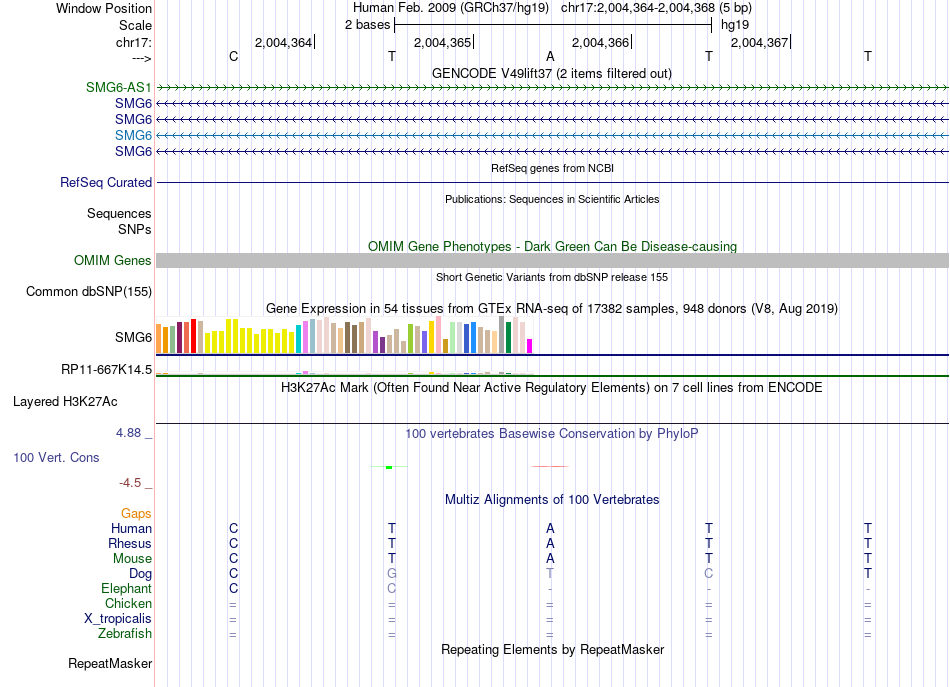
Task: Click the Chicken species row label
Action: (x=128, y=603)
